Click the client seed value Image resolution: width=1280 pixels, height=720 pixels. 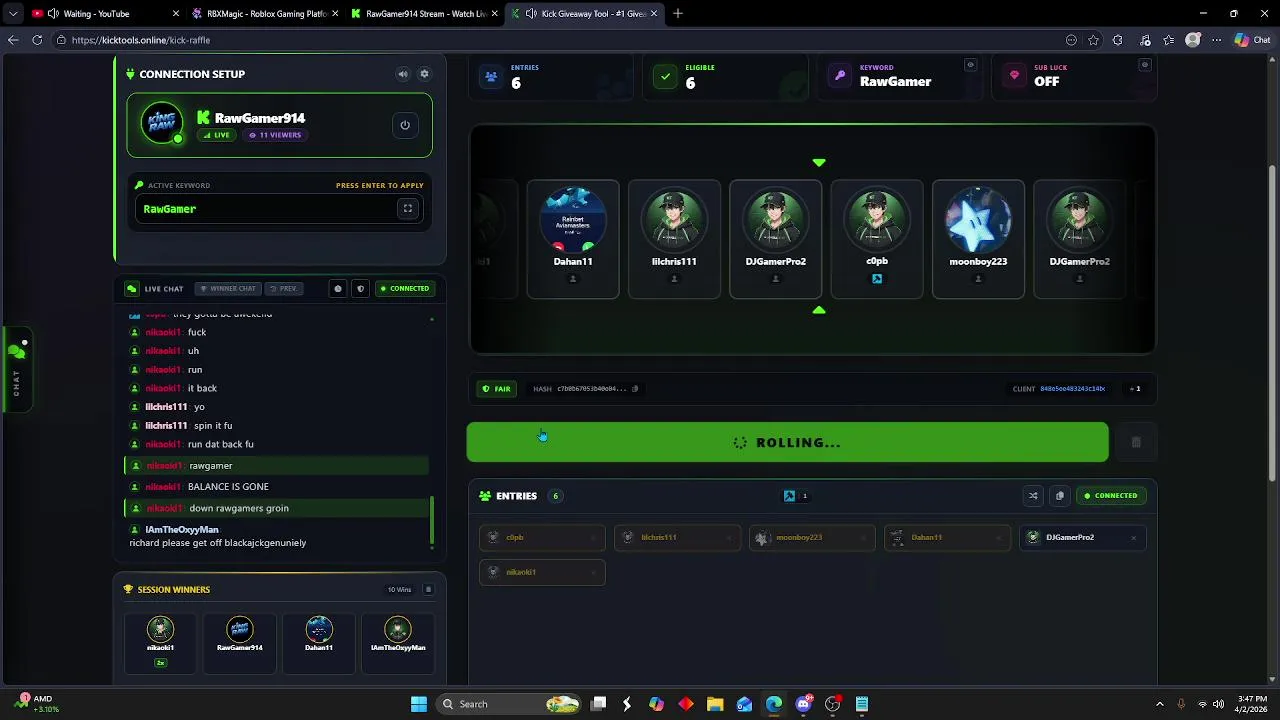(x=1072, y=389)
